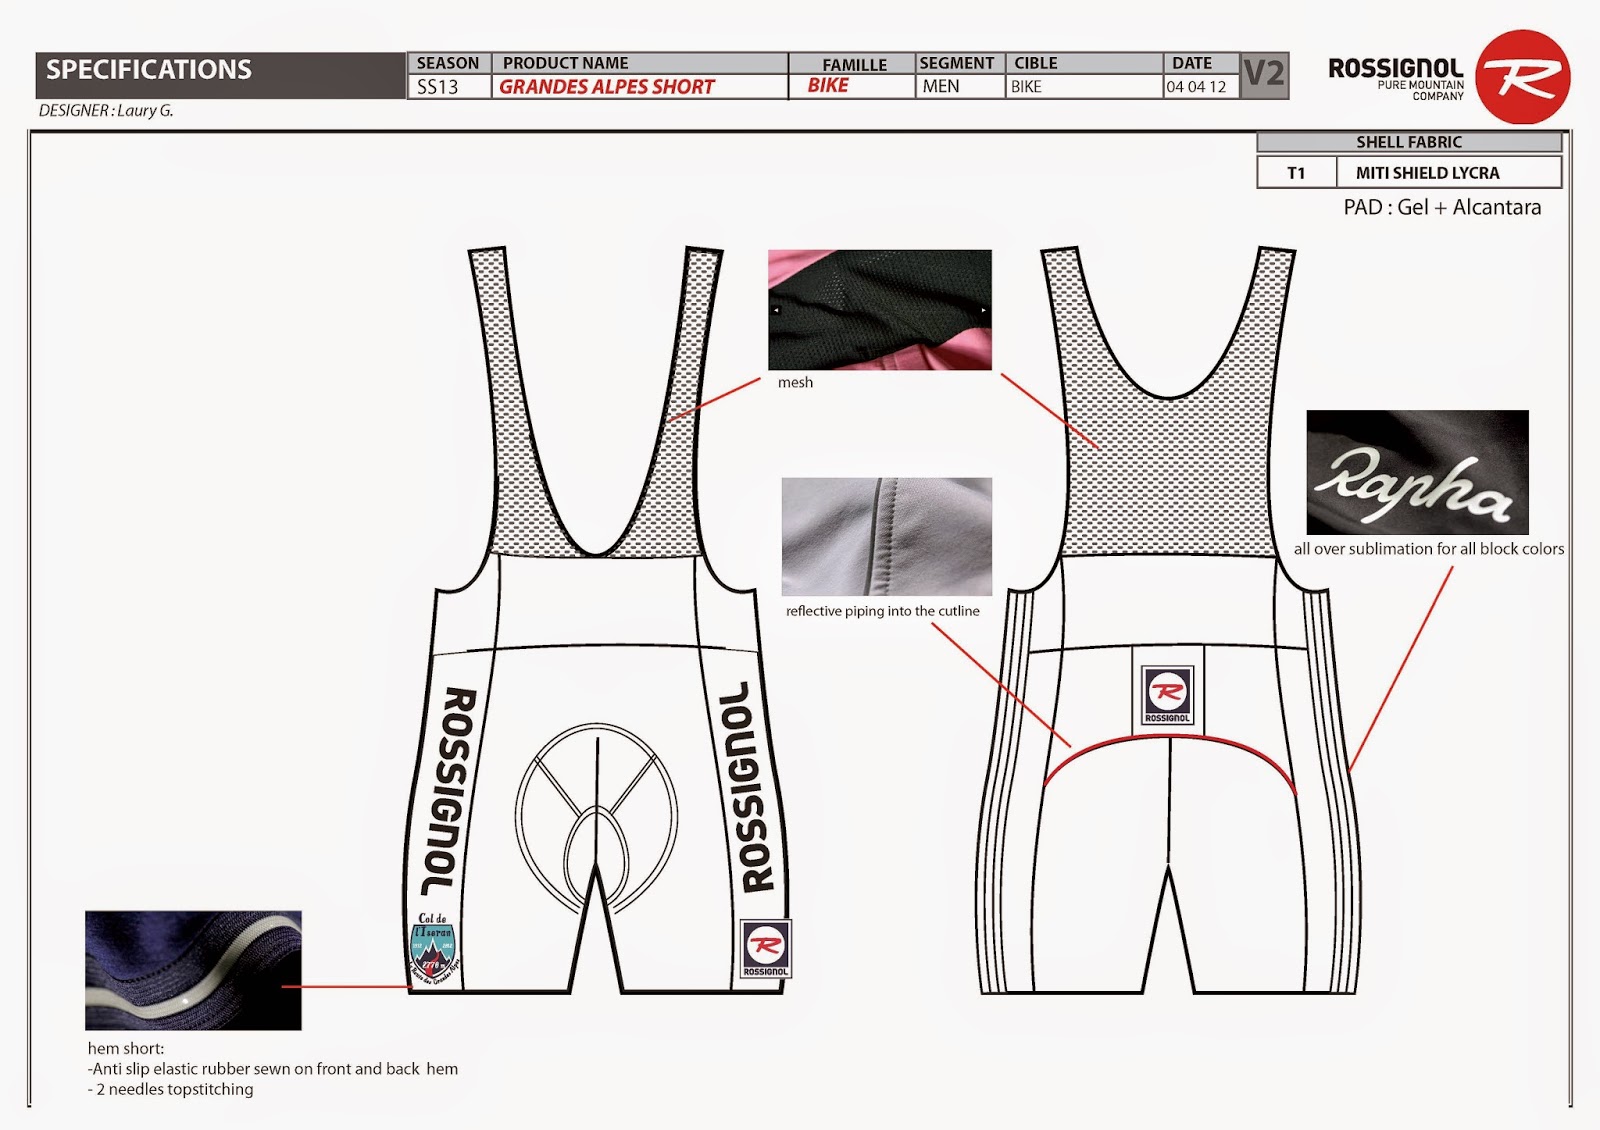Viewport: 1600px width, 1130px height.
Task: Click the 'MEN' segment value
Action: pyautogui.click(x=941, y=87)
